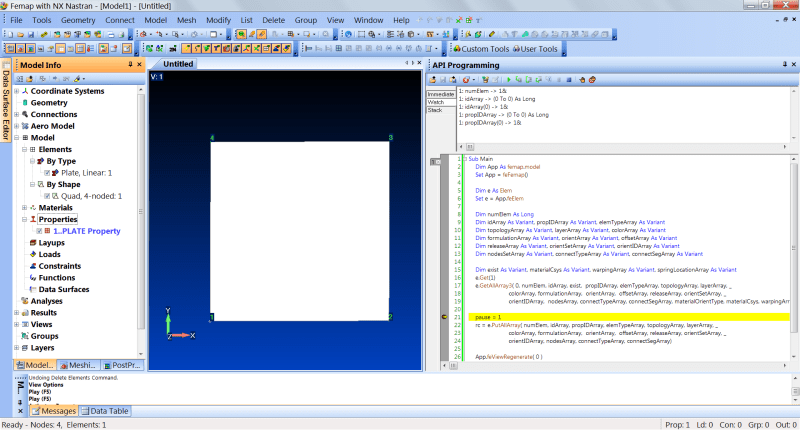Open the File menu
Image resolution: width=800 pixels, height=430 pixels.
(16, 20)
